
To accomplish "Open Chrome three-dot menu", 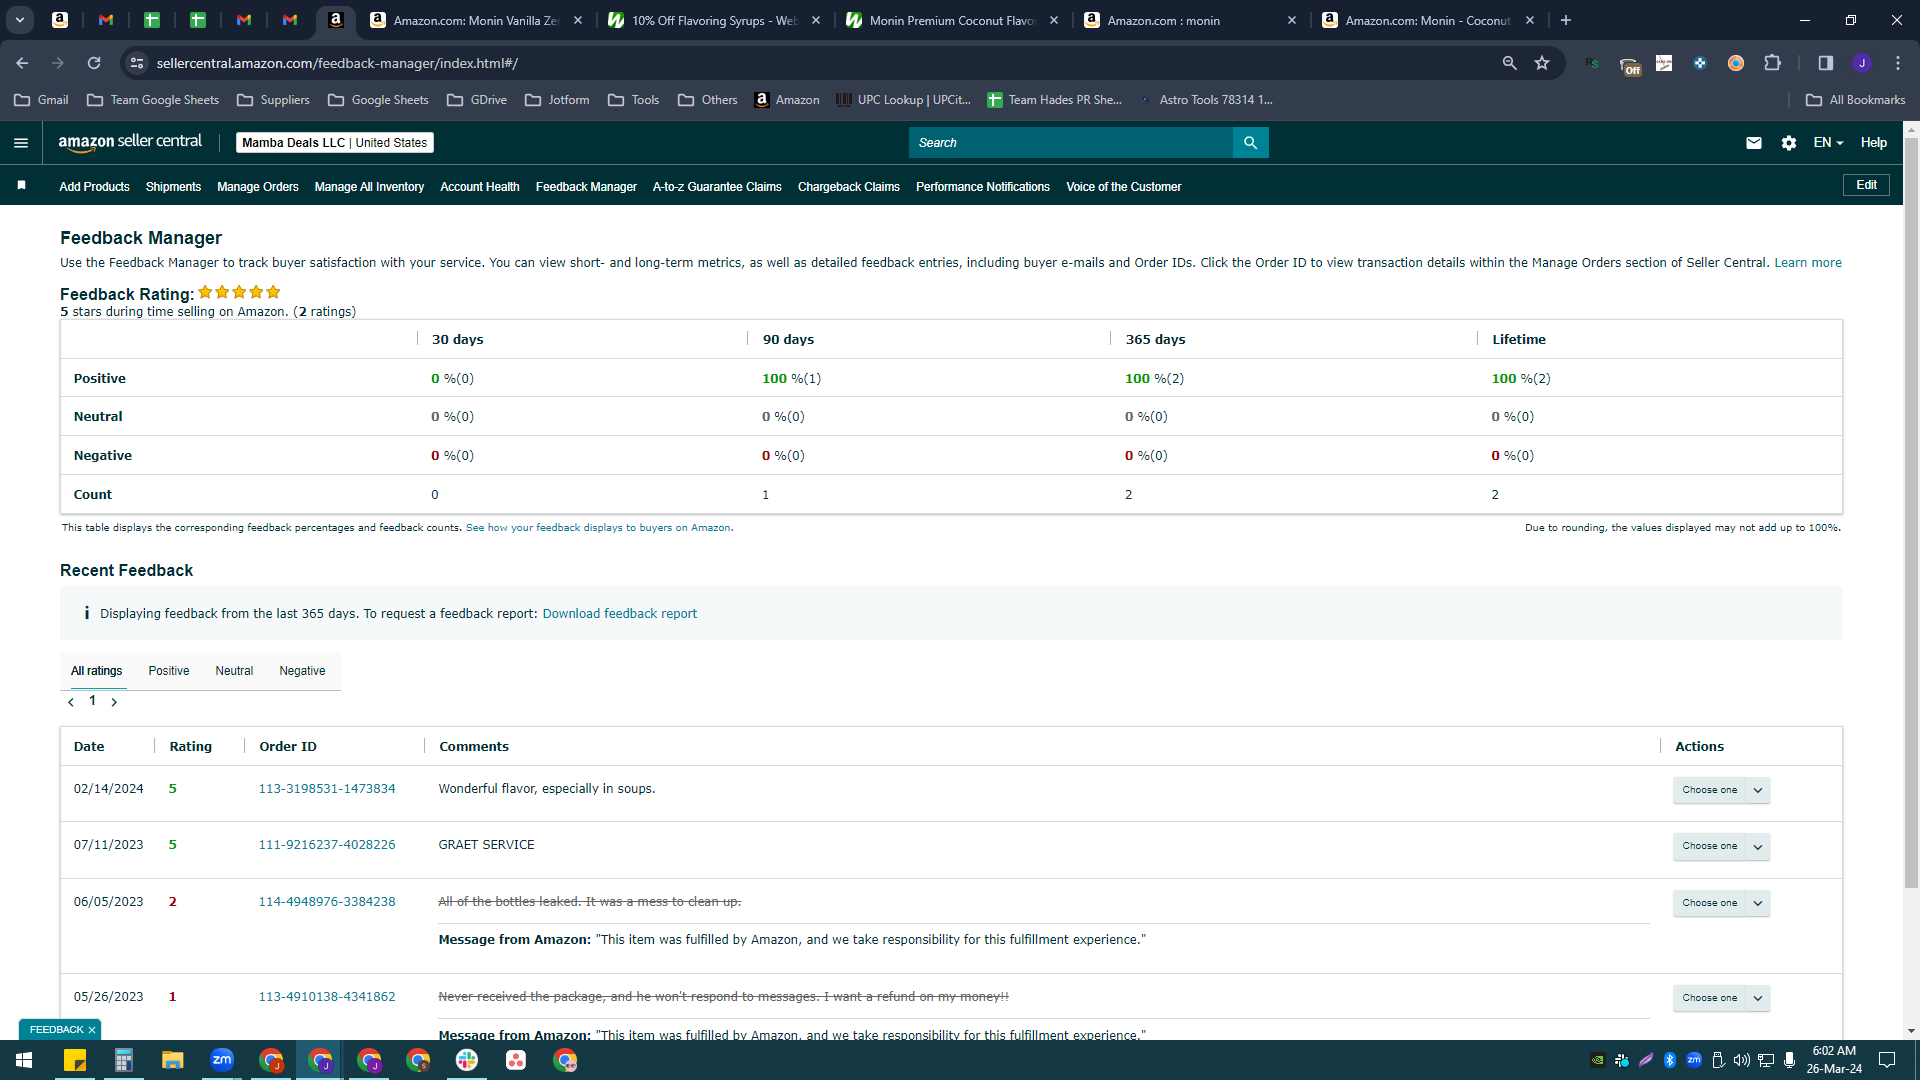I will click(x=1898, y=63).
